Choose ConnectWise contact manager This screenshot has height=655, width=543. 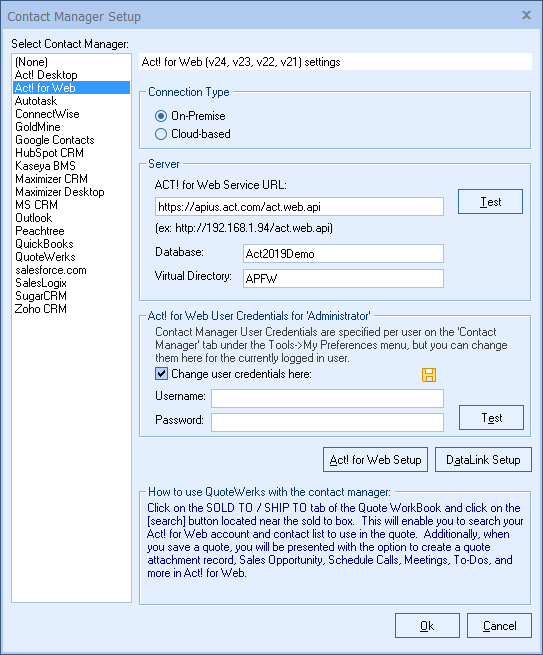71,114
